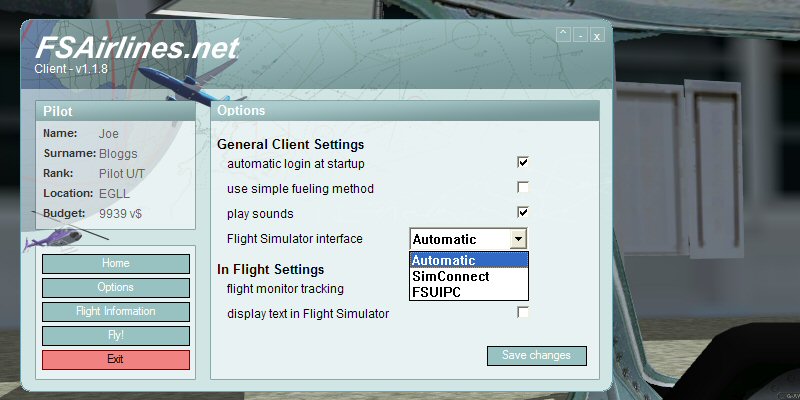Click the Flight Simulator interface dropdown arrow

click(518, 239)
